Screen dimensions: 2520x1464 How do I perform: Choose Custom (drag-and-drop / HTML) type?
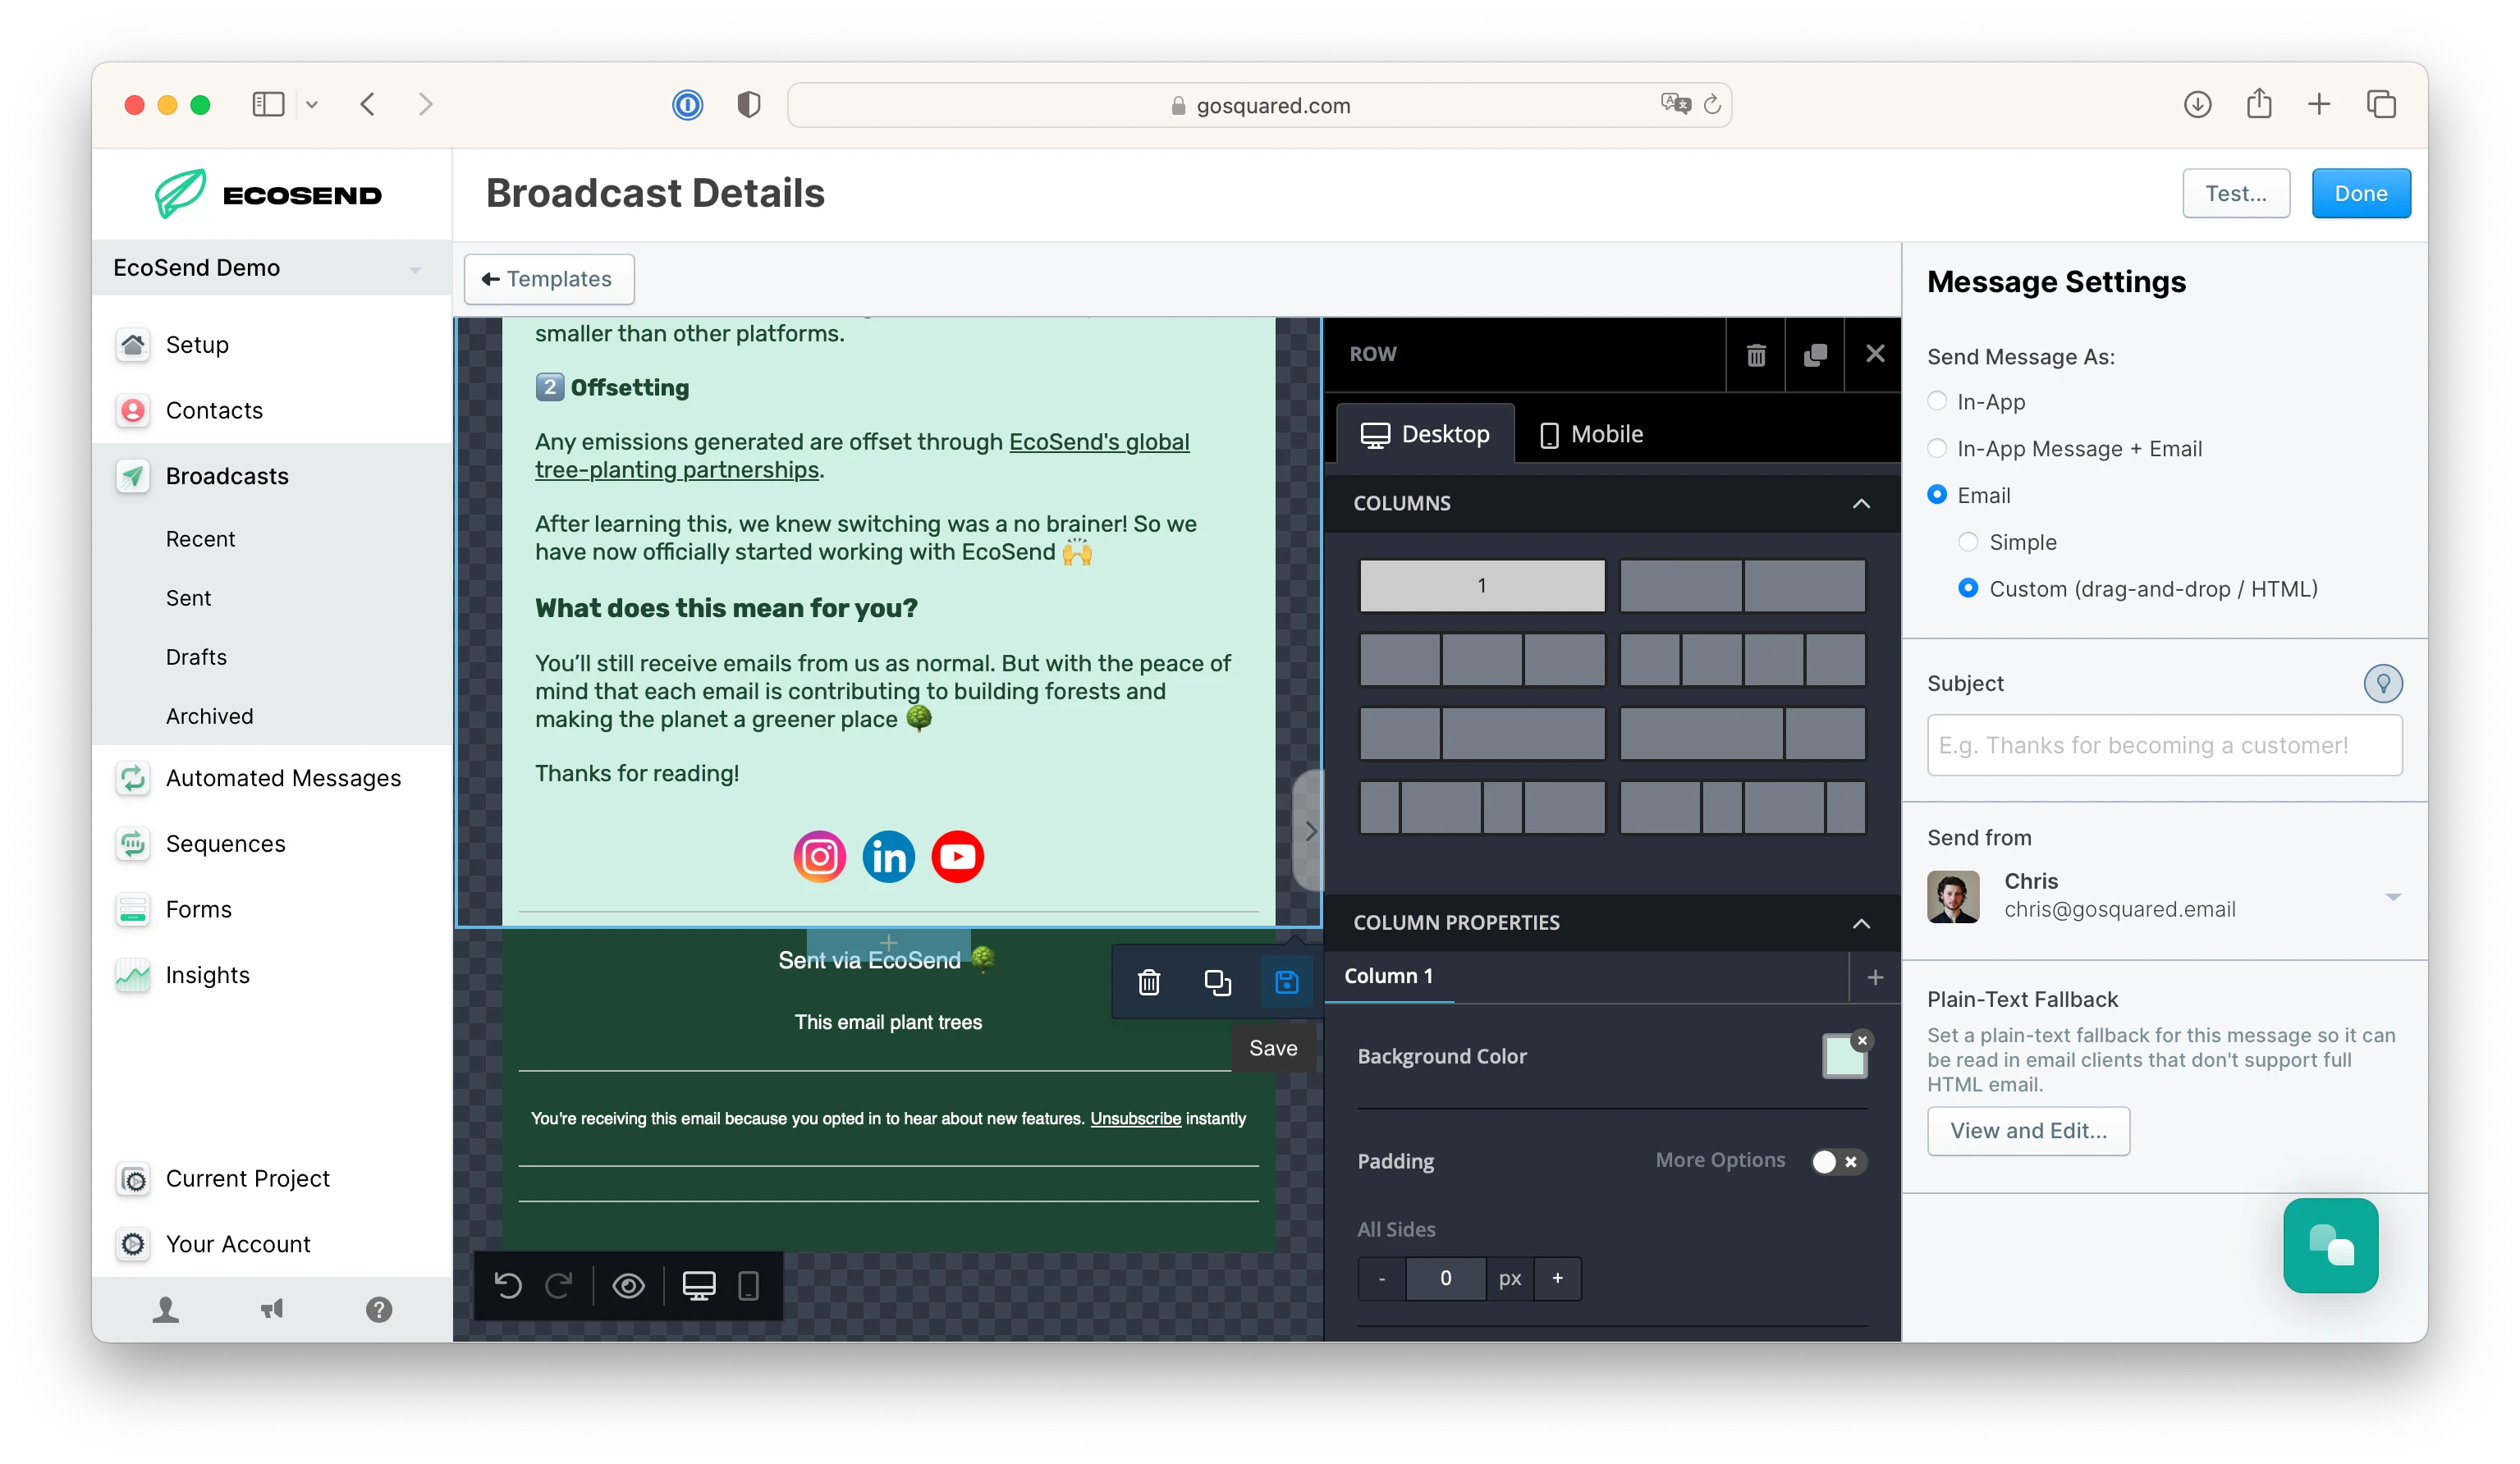[1968, 589]
